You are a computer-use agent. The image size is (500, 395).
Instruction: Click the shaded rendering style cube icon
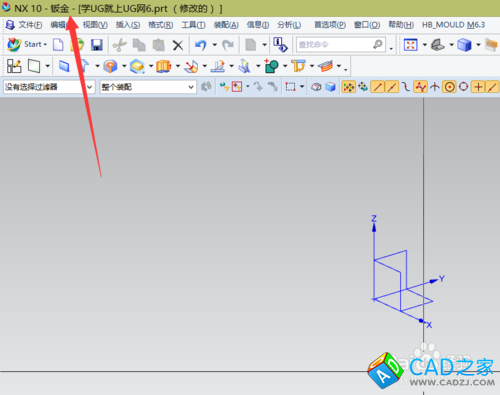(464, 44)
